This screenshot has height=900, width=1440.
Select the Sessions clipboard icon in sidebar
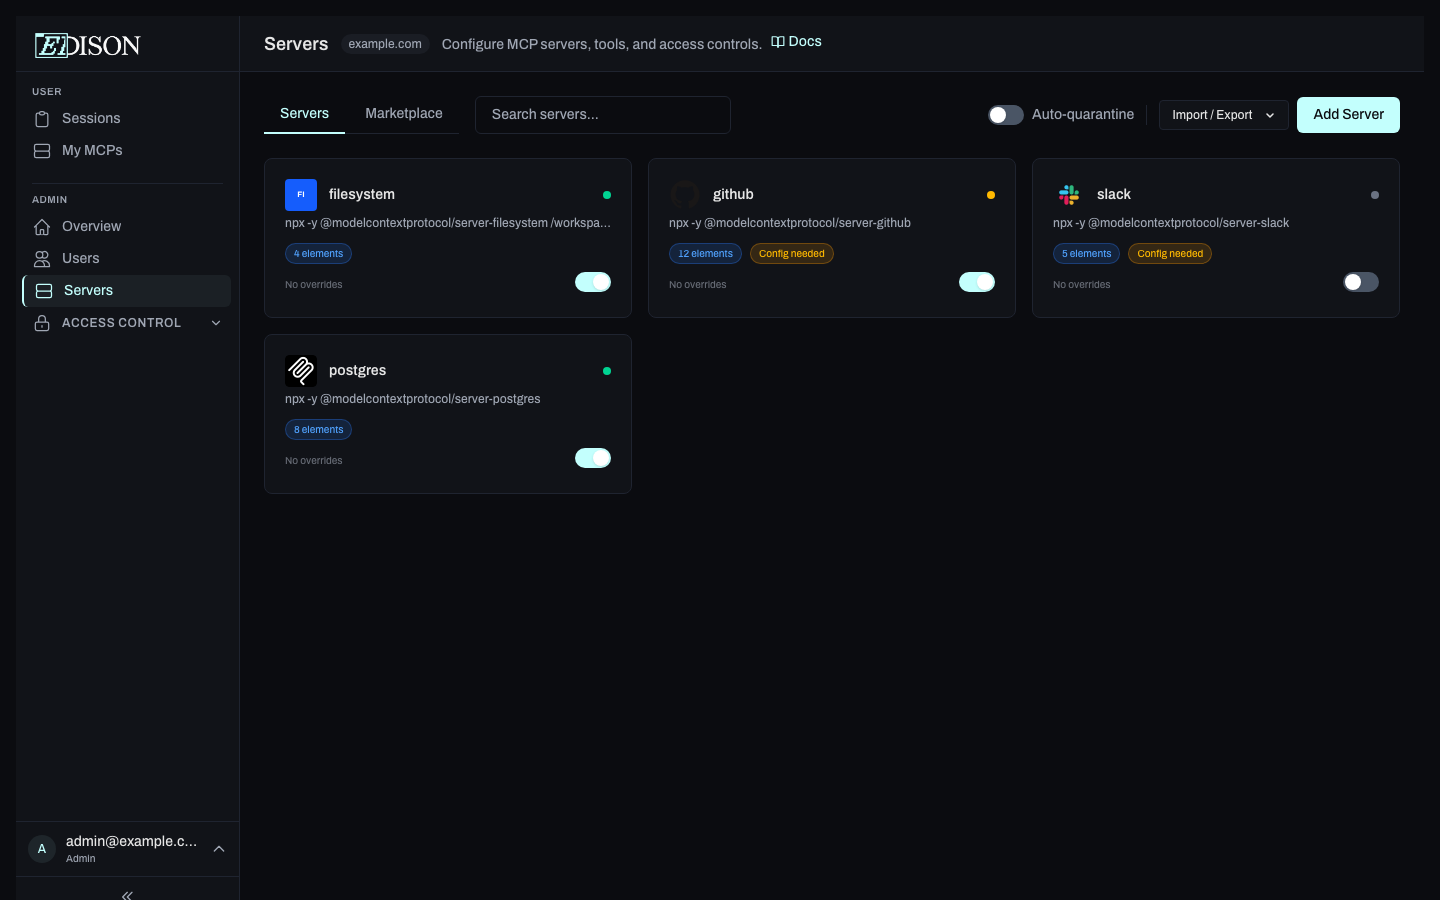(42, 118)
